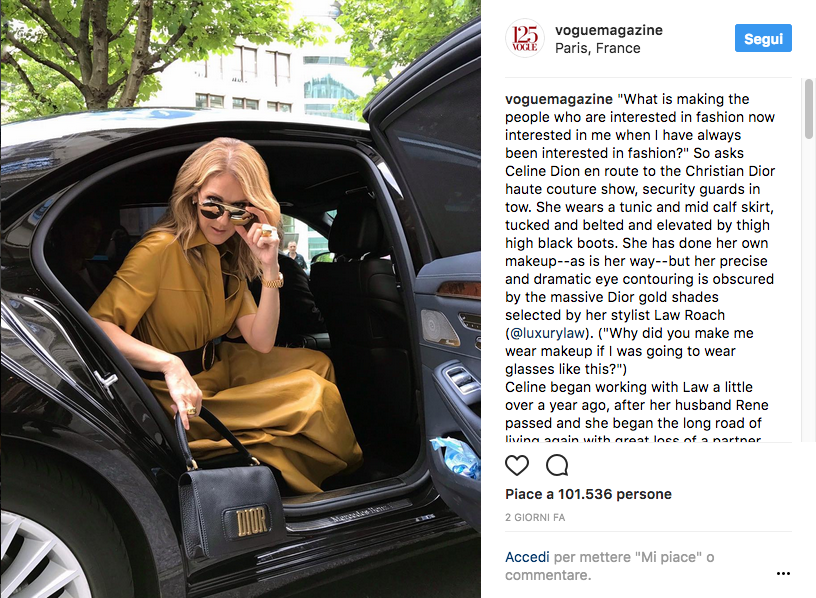The width and height of the screenshot is (816, 598).
Task: Click the woman's sunglasses in the photo
Action: pos(224,211)
